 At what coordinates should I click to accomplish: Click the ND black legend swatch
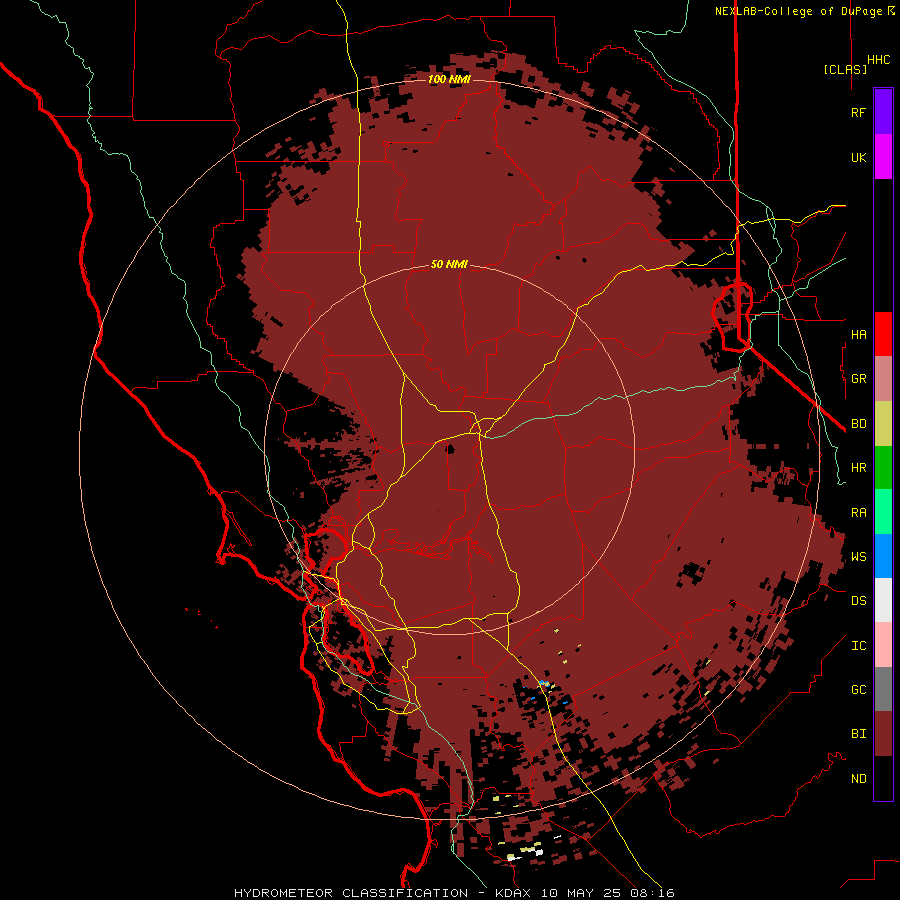pyautogui.click(x=883, y=778)
